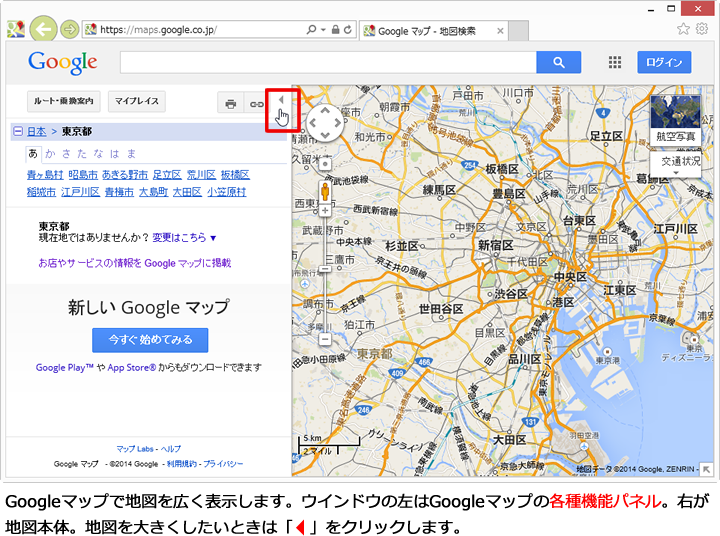Open the 大島町 link
The image size is (720, 536).
point(153,192)
